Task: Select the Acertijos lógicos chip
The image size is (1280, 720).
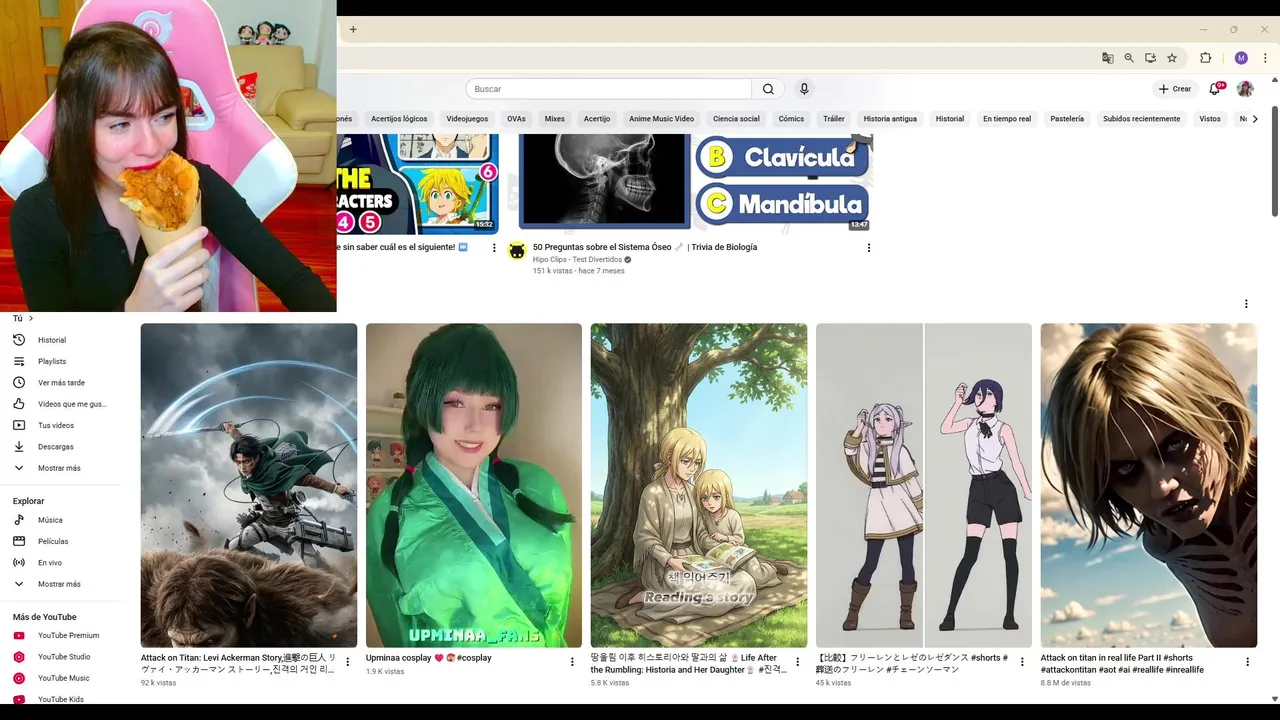Action: (x=399, y=119)
